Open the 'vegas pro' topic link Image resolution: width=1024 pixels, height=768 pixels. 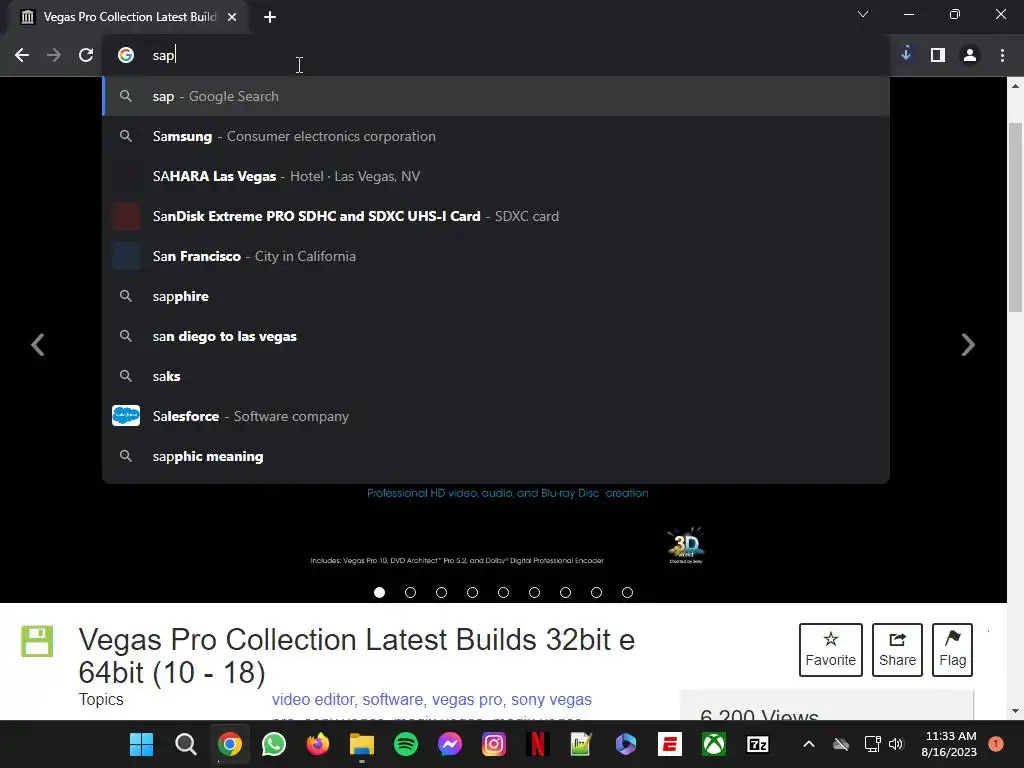point(467,699)
